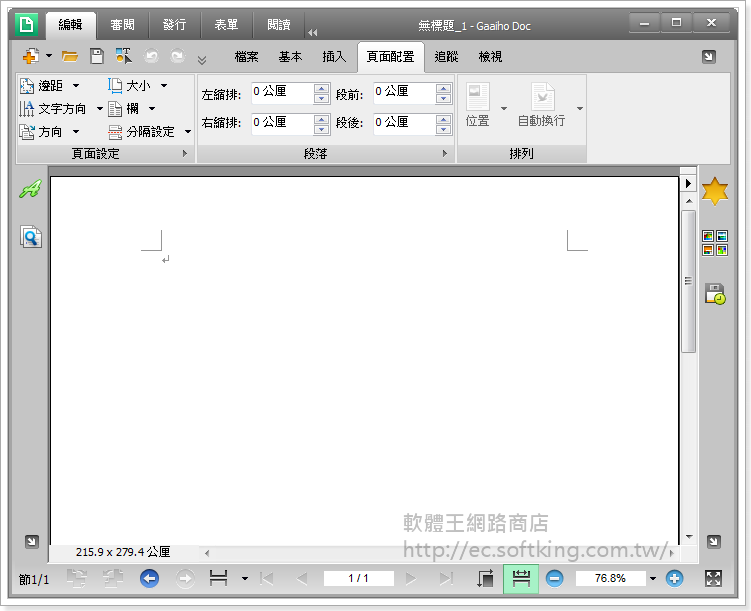
Task: Click the magnifier search sidebar icon
Action: pyautogui.click(x=31, y=237)
